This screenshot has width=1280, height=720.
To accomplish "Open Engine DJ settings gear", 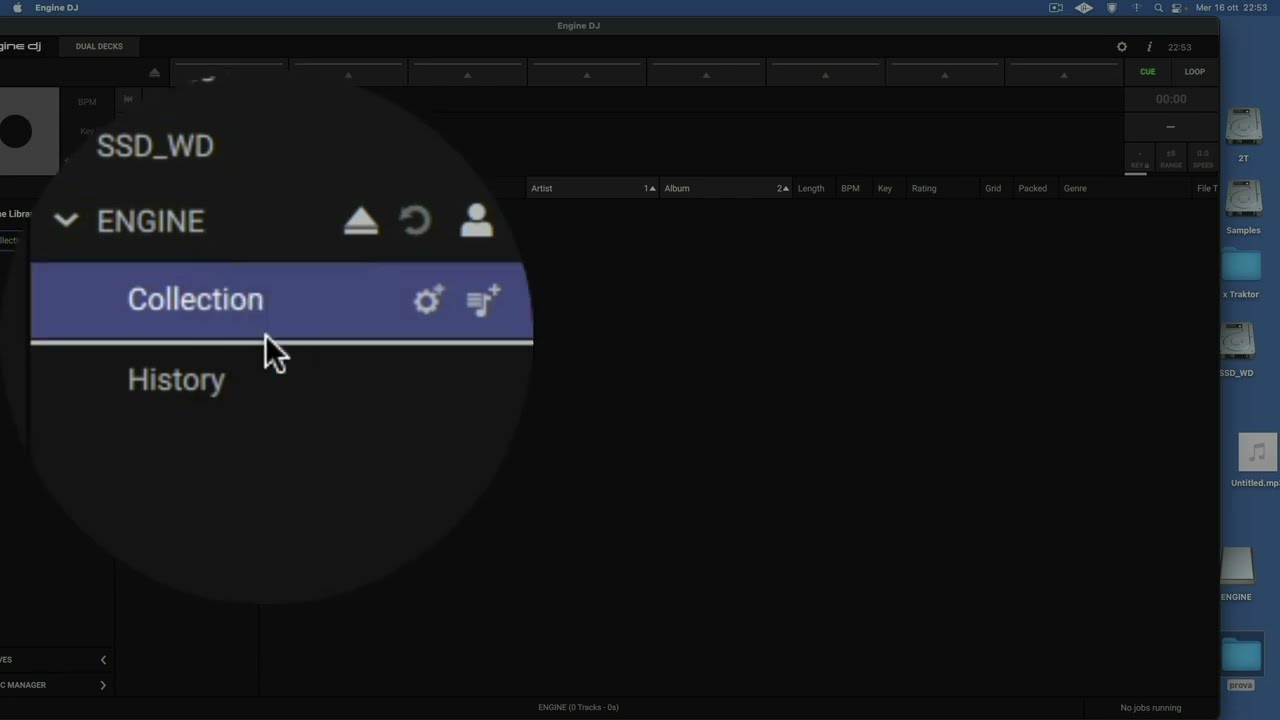I will 1122,47.
